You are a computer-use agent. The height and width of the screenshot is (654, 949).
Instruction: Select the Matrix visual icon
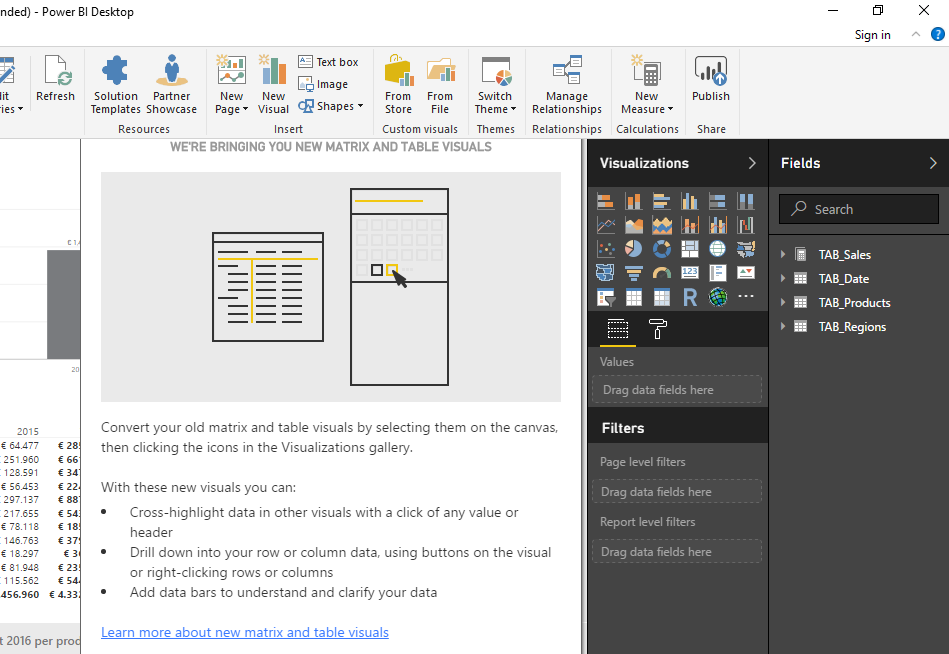coord(662,297)
